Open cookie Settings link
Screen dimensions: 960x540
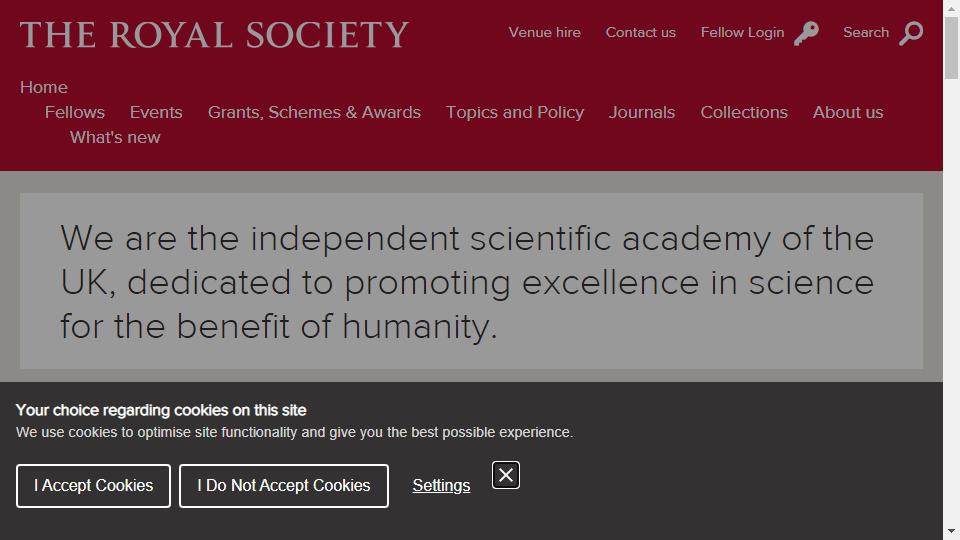click(441, 486)
